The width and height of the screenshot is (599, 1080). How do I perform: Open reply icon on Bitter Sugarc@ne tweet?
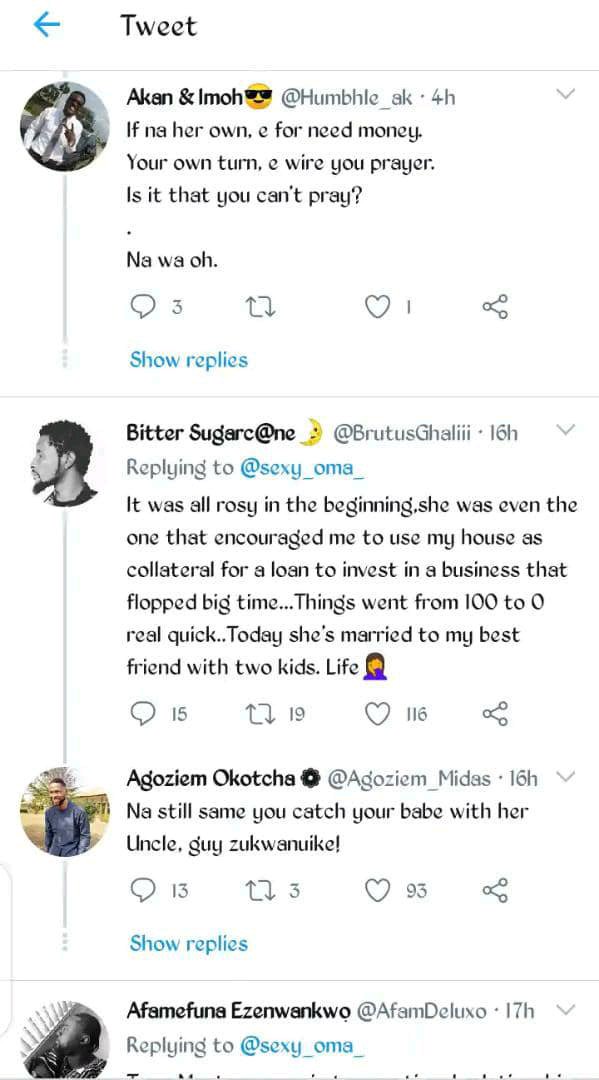(x=143, y=714)
